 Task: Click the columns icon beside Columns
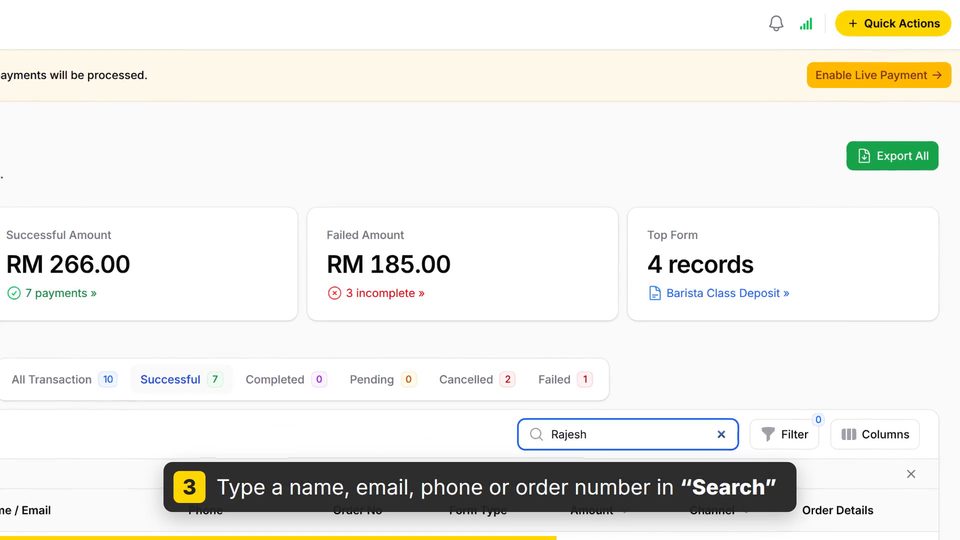(x=849, y=434)
